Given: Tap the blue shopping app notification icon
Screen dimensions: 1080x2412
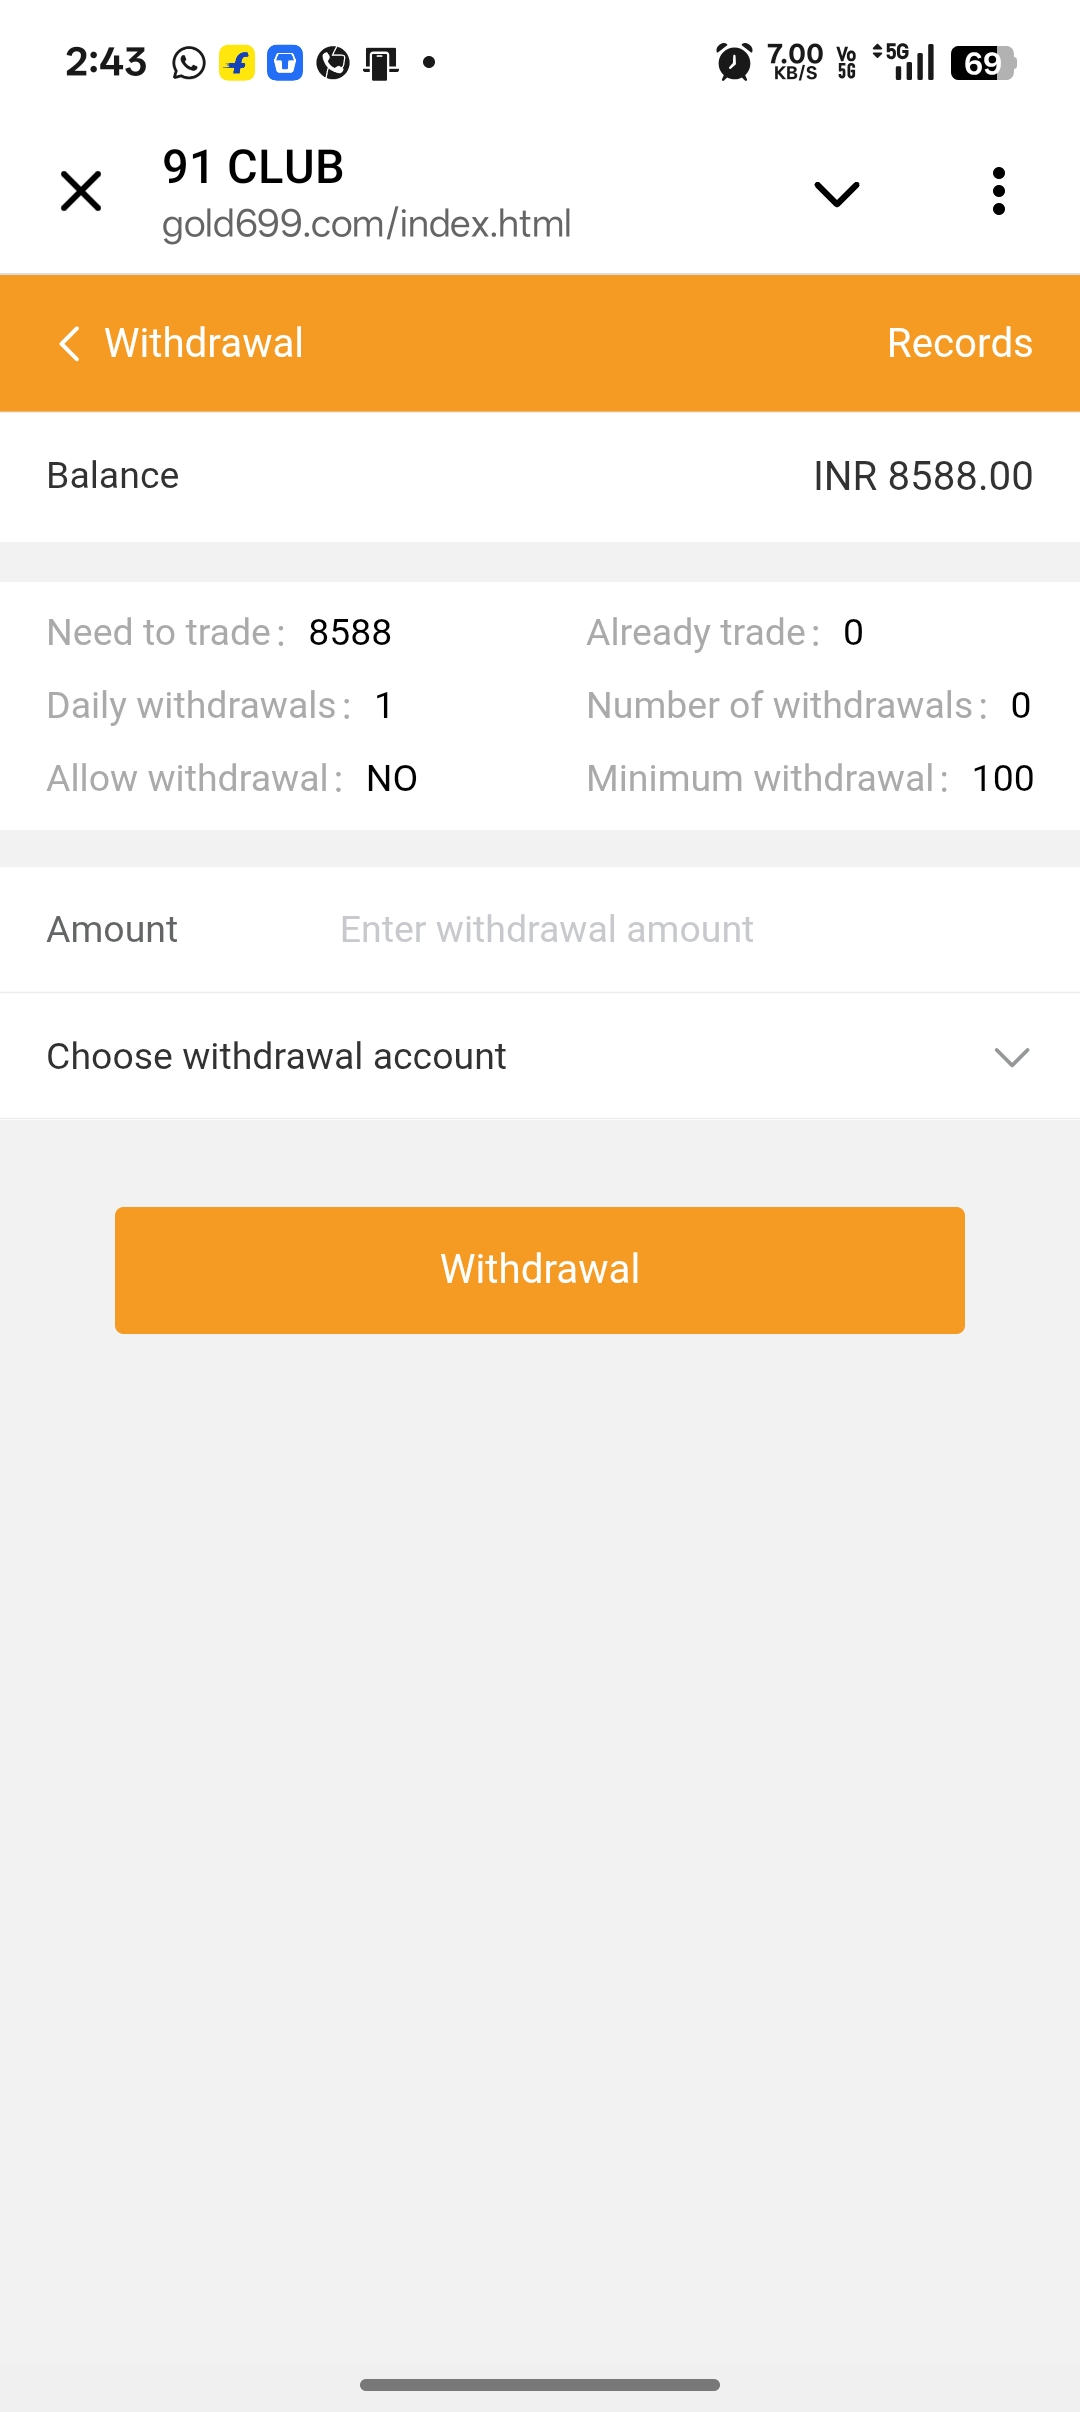Looking at the screenshot, I should (x=285, y=63).
